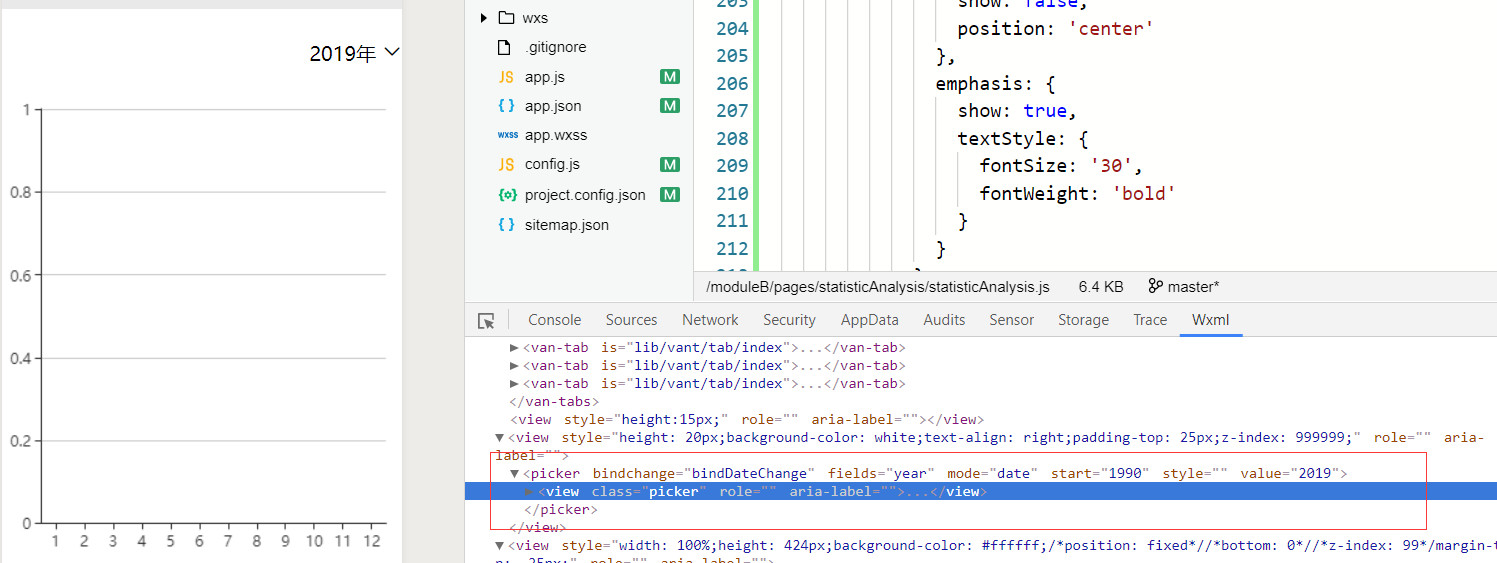Click the modified badge next to config.js

670,165
